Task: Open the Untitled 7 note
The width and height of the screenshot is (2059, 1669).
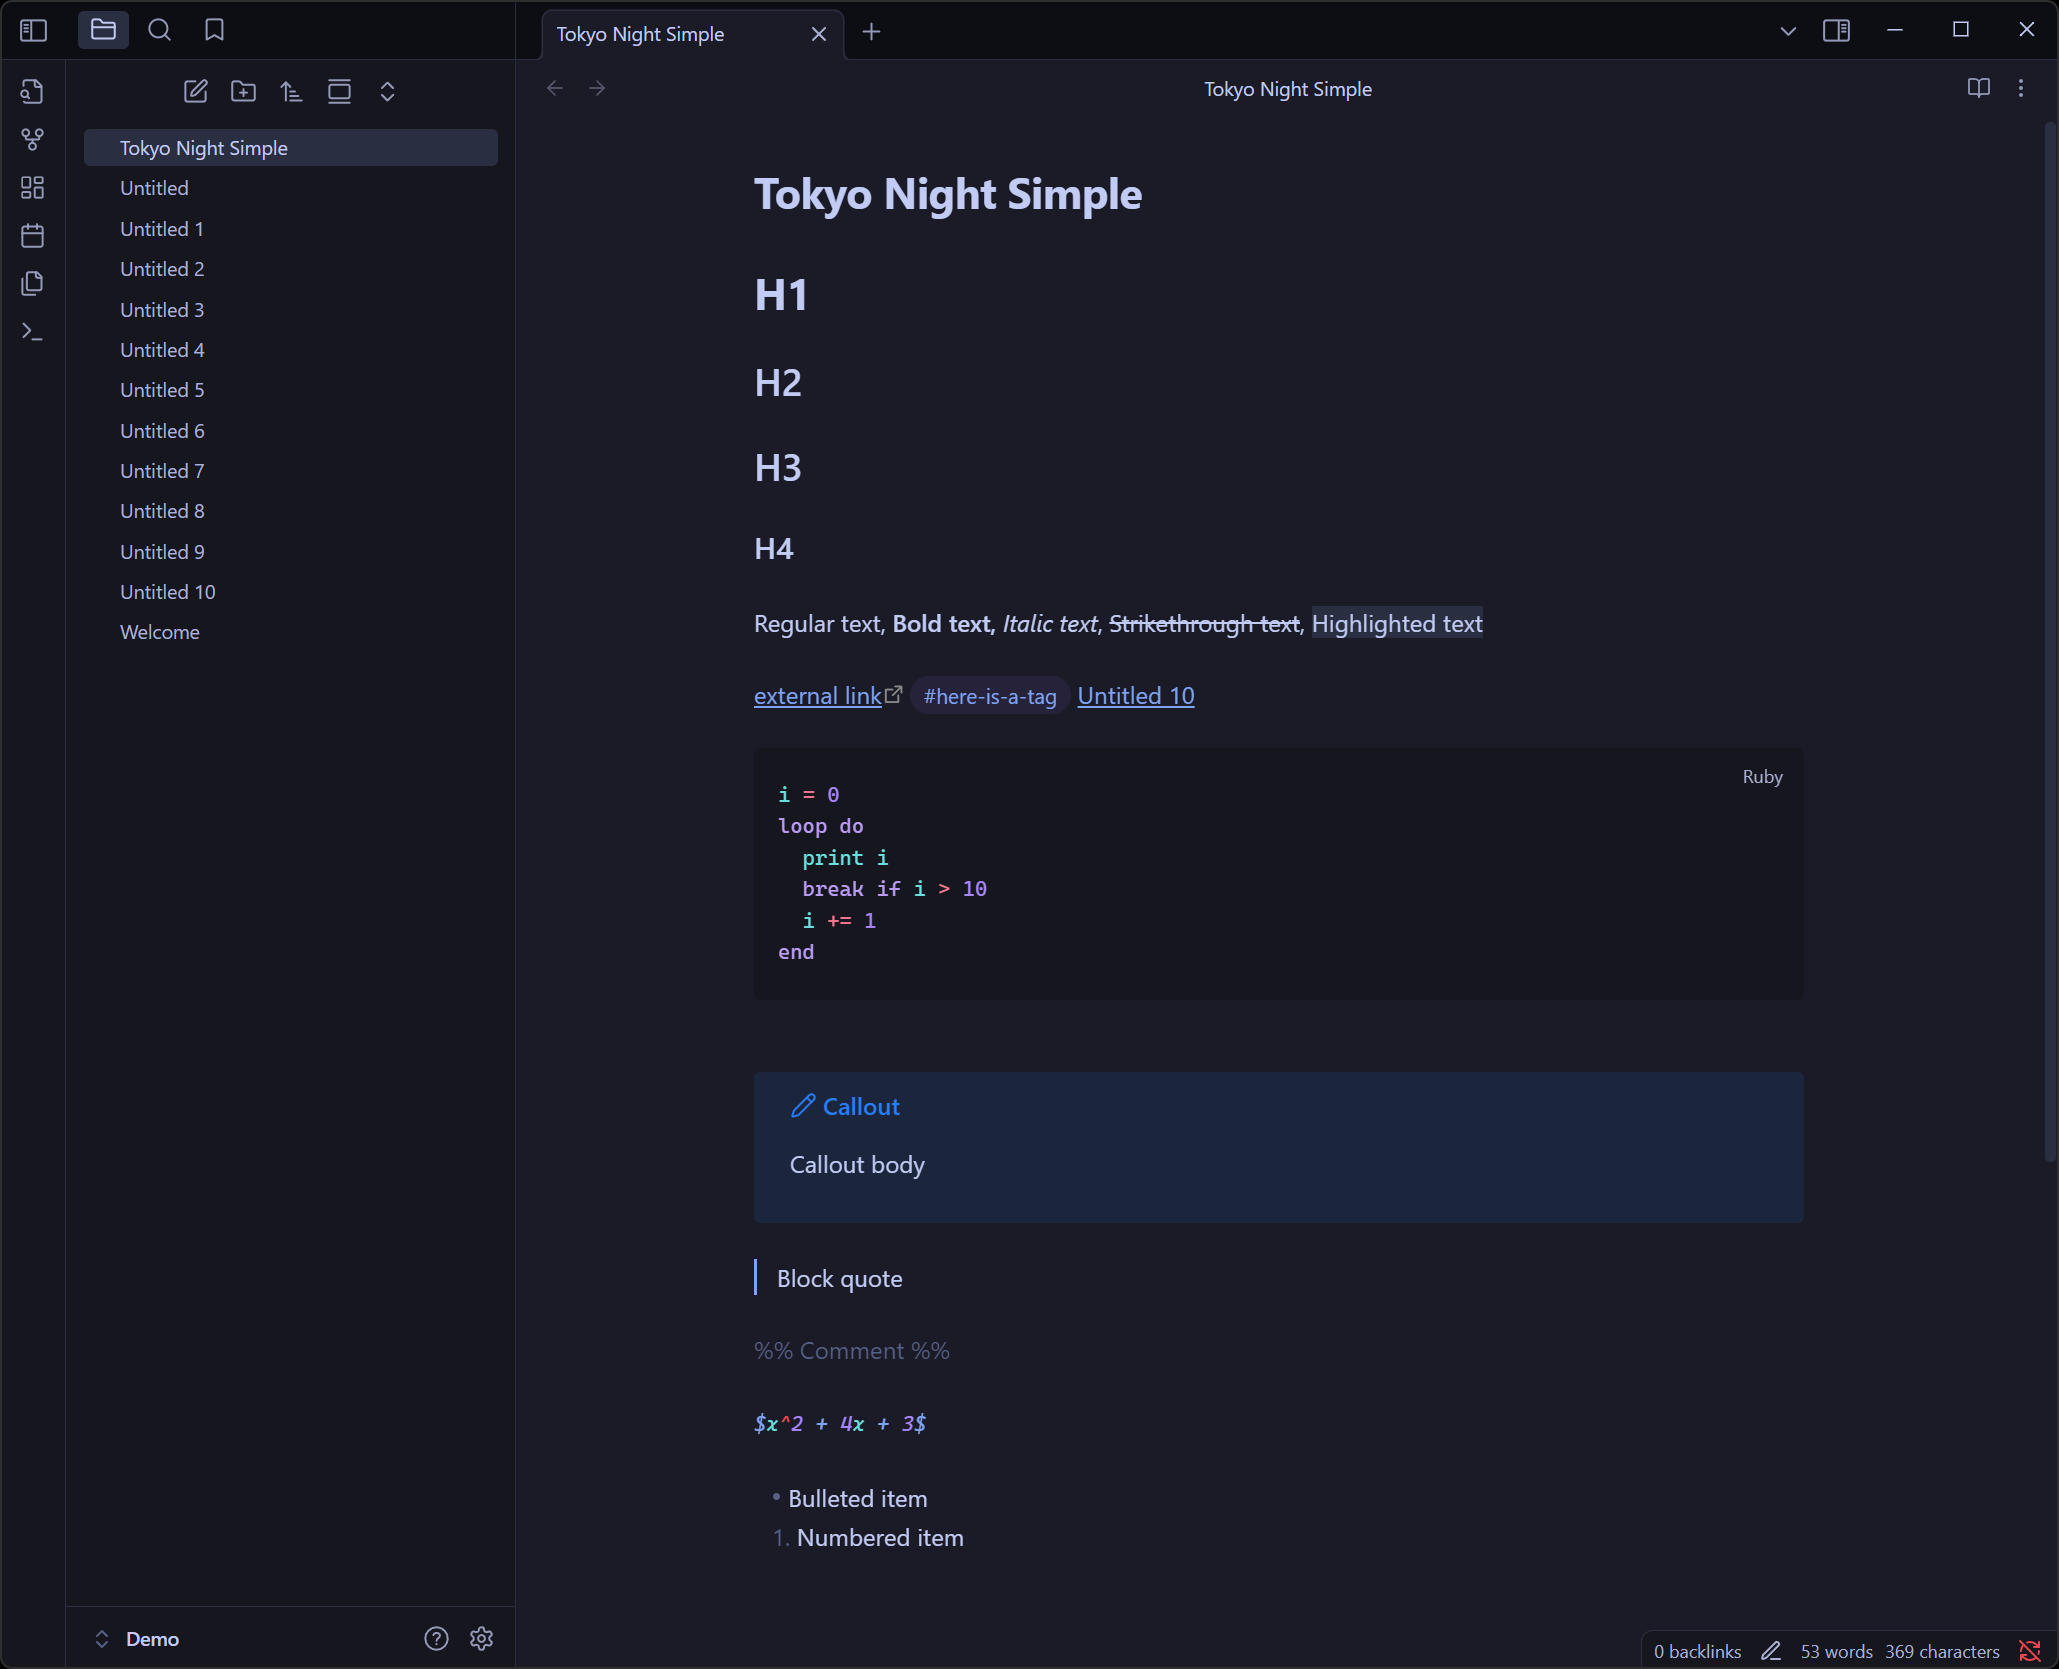Action: click(291, 471)
